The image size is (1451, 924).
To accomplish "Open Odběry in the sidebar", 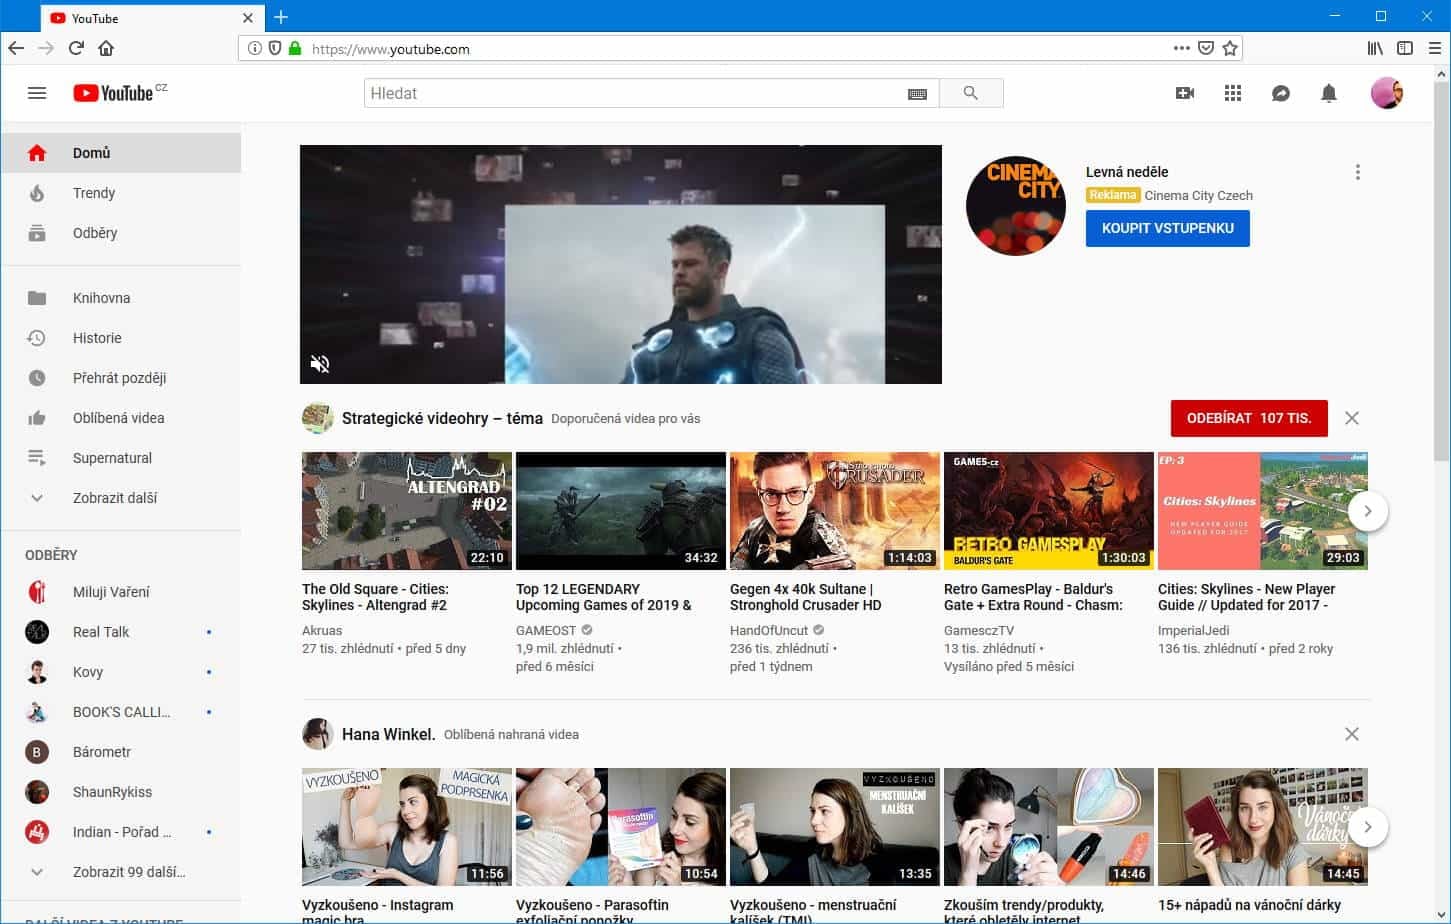I will tap(121, 233).
